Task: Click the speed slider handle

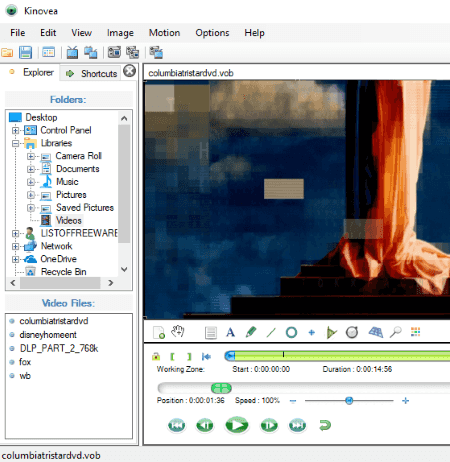Action: pyautogui.click(x=349, y=400)
